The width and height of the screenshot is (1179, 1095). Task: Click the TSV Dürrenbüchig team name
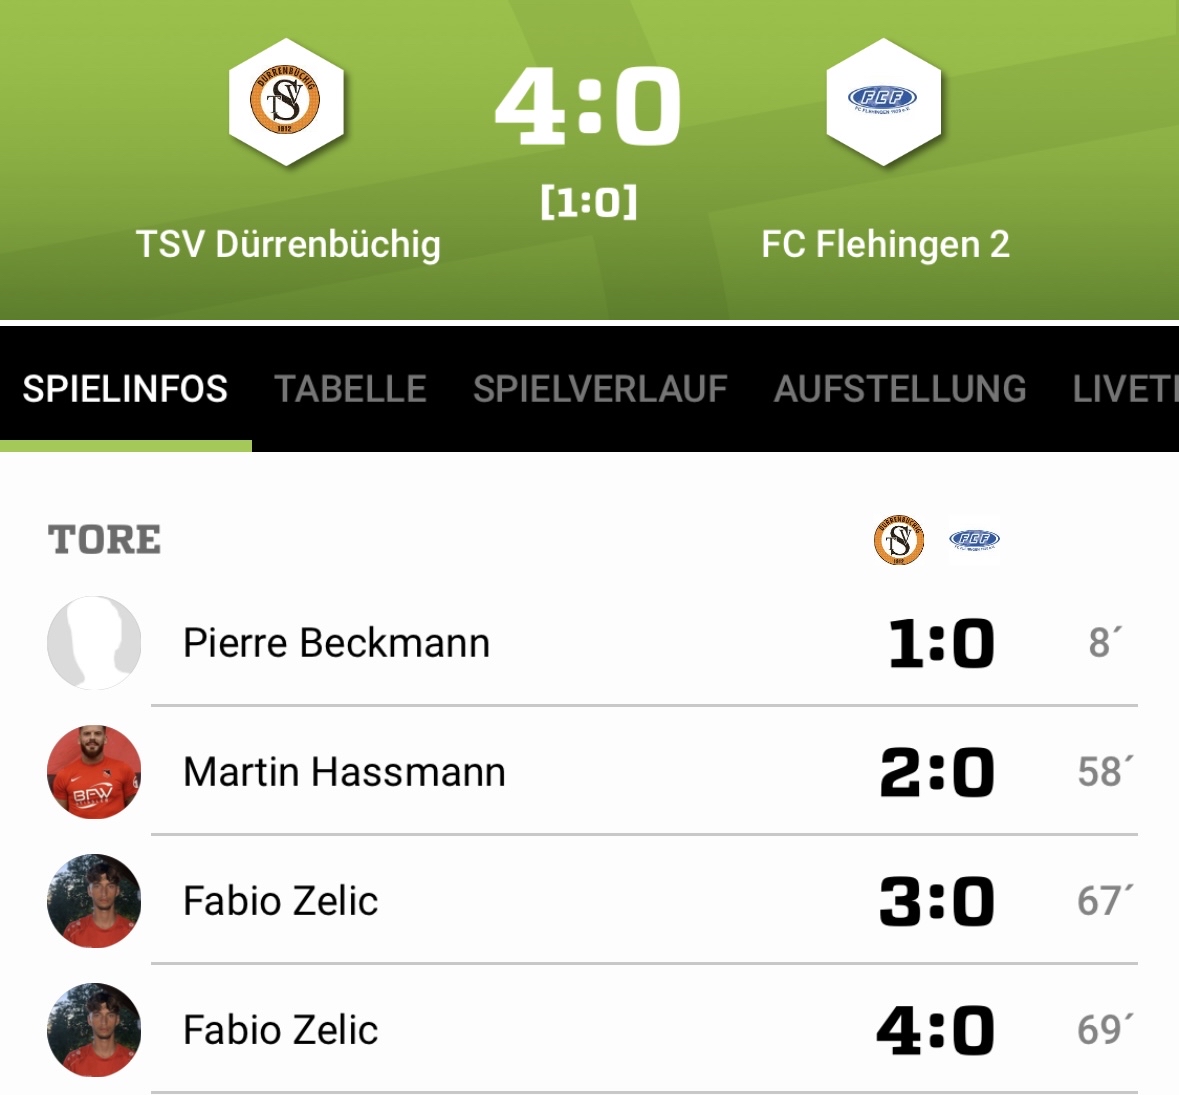tap(288, 244)
